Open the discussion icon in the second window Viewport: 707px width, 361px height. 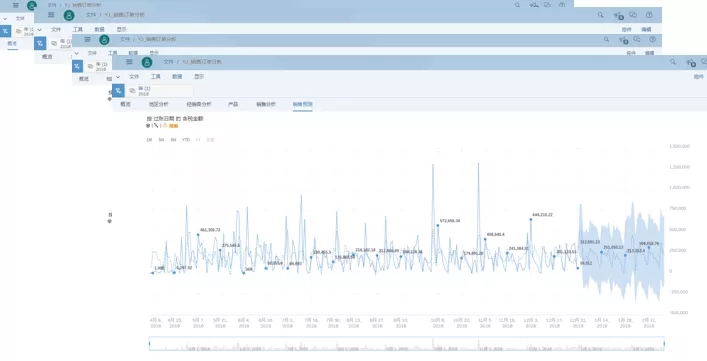click(x=633, y=15)
